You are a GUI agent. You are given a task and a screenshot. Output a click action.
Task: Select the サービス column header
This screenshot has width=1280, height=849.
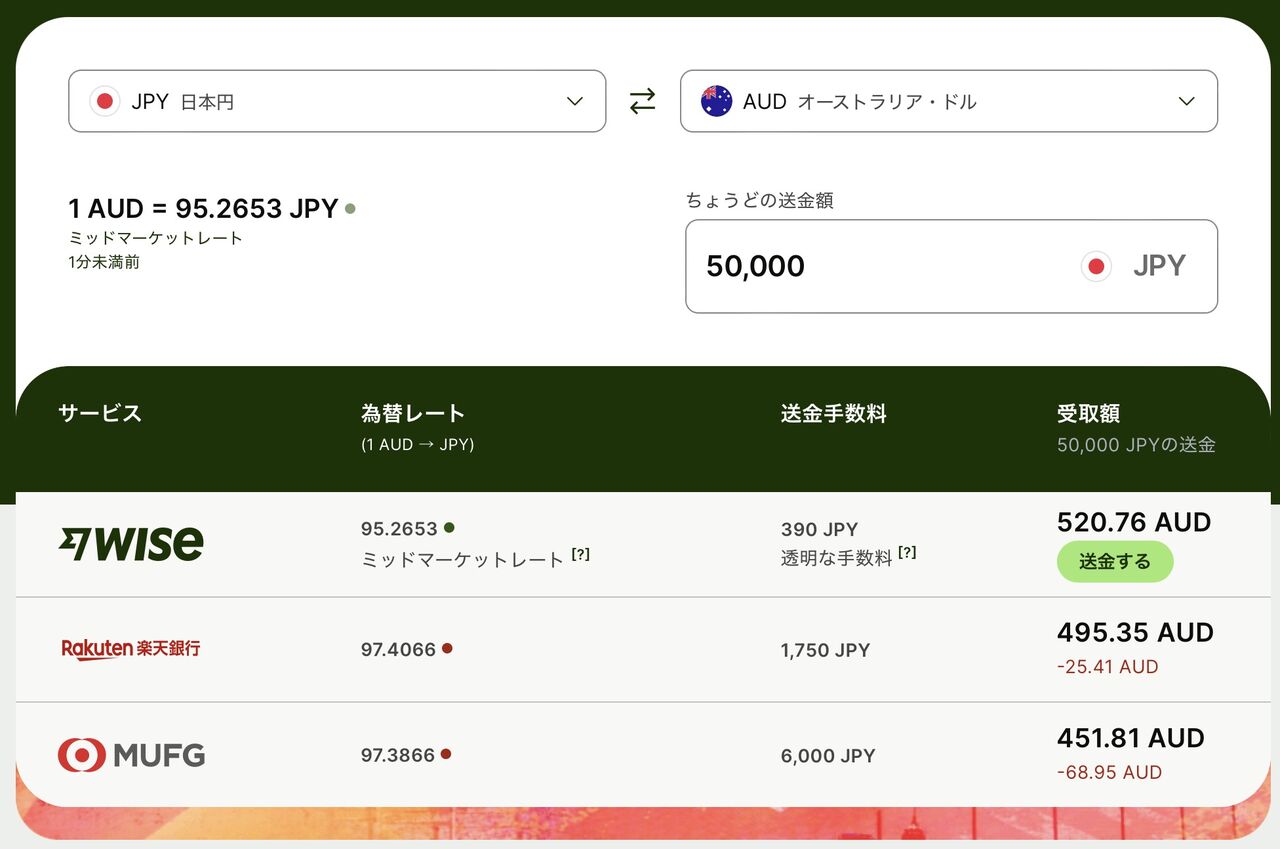pyautogui.click(x=99, y=413)
